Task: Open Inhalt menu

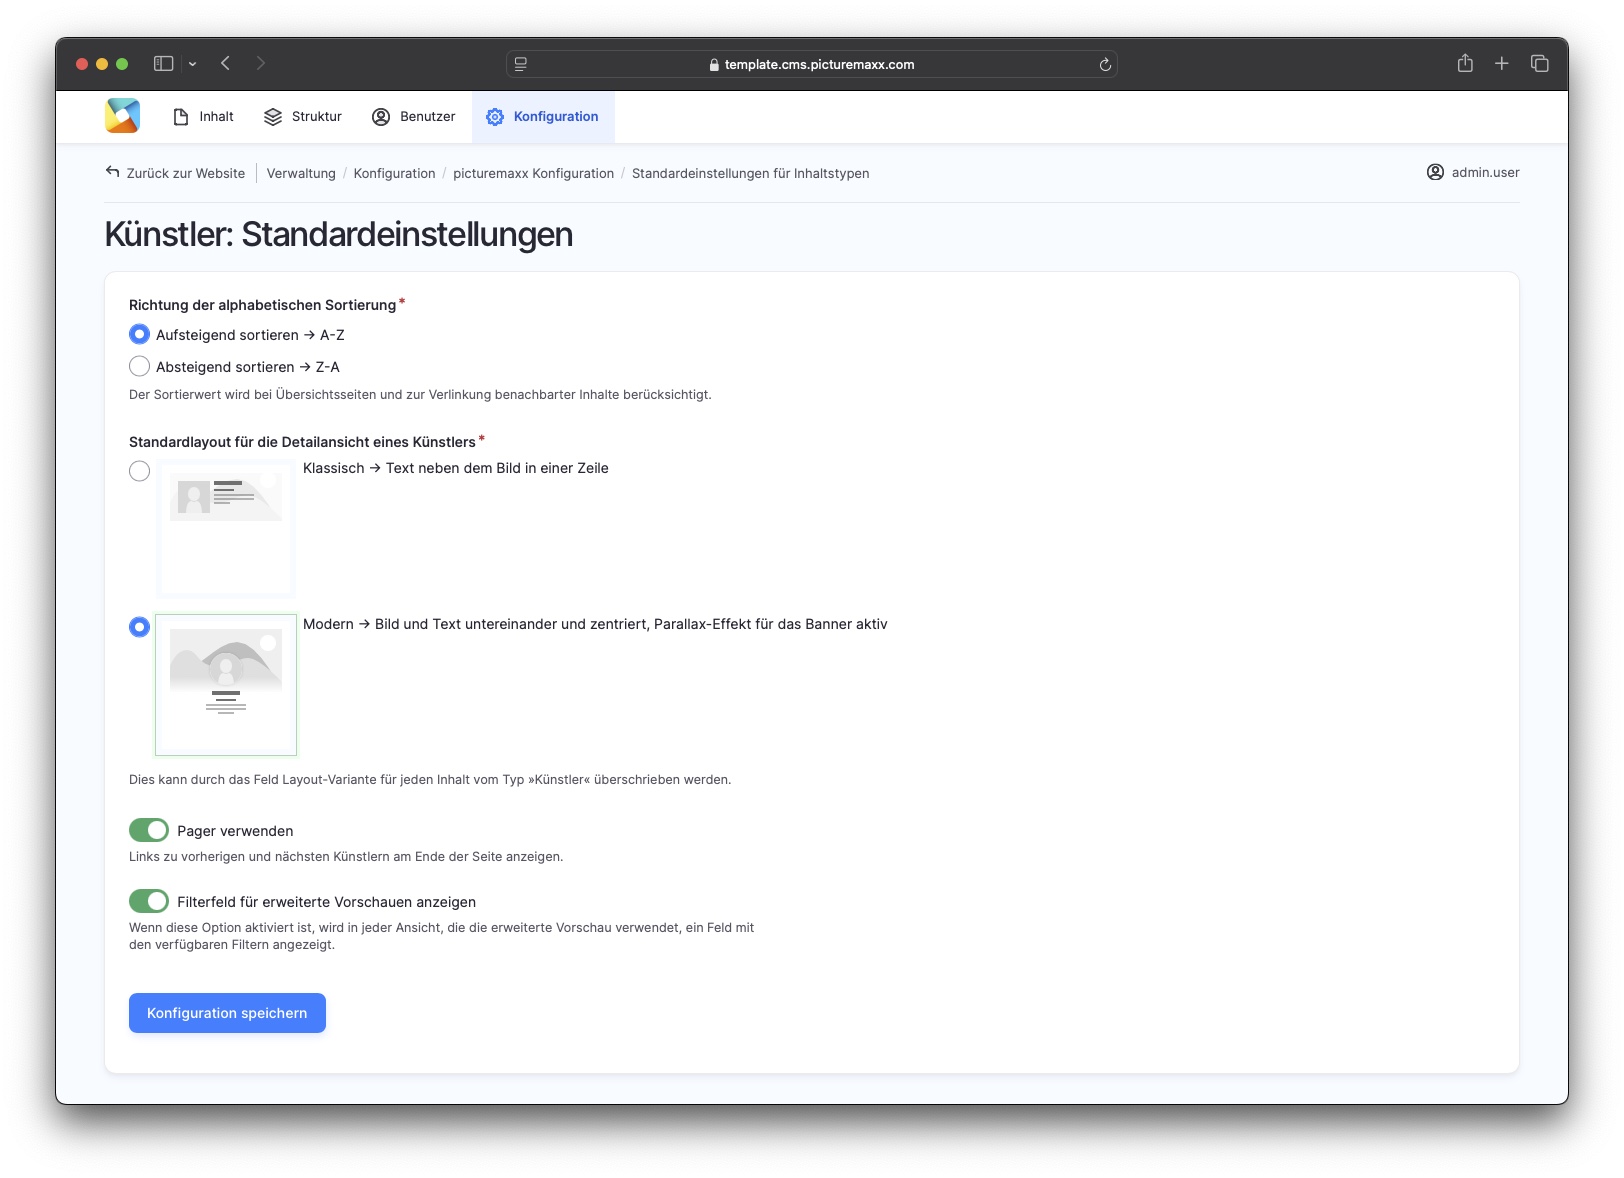Action: [203, 117]
